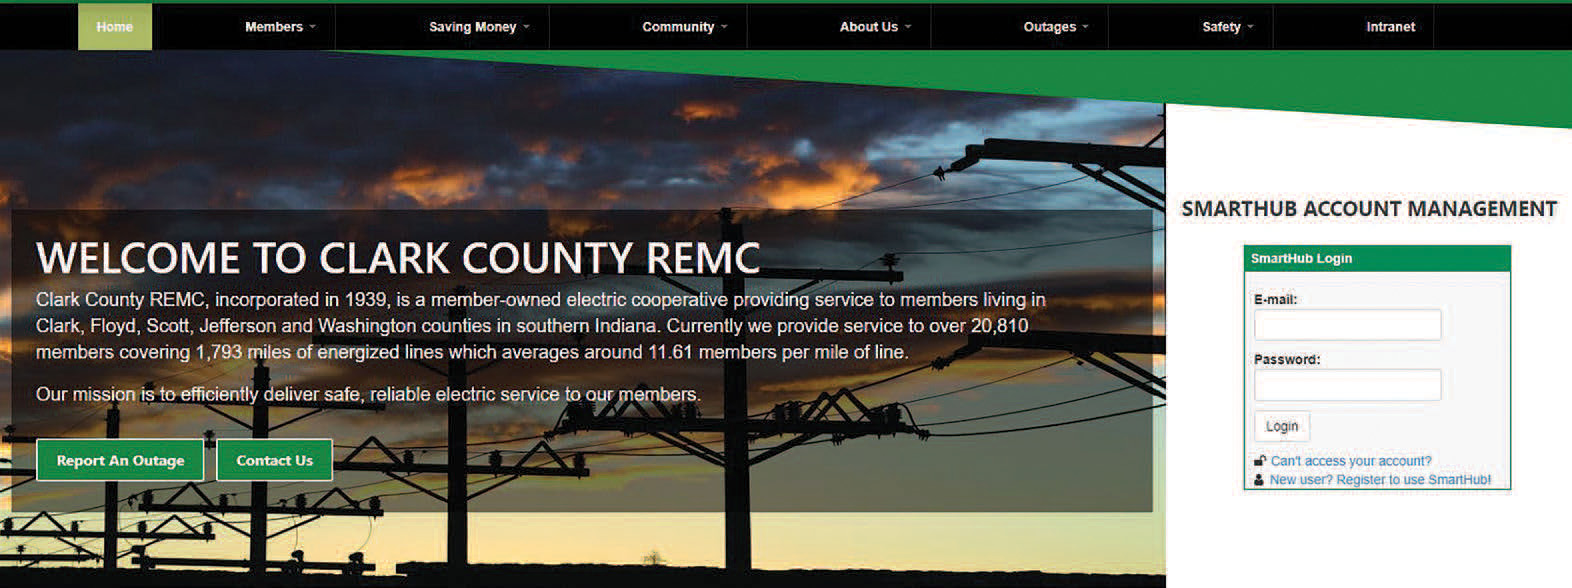Click the SmartHub Account Management heading
1572x588 pixels.
[x=1369, y=209]
